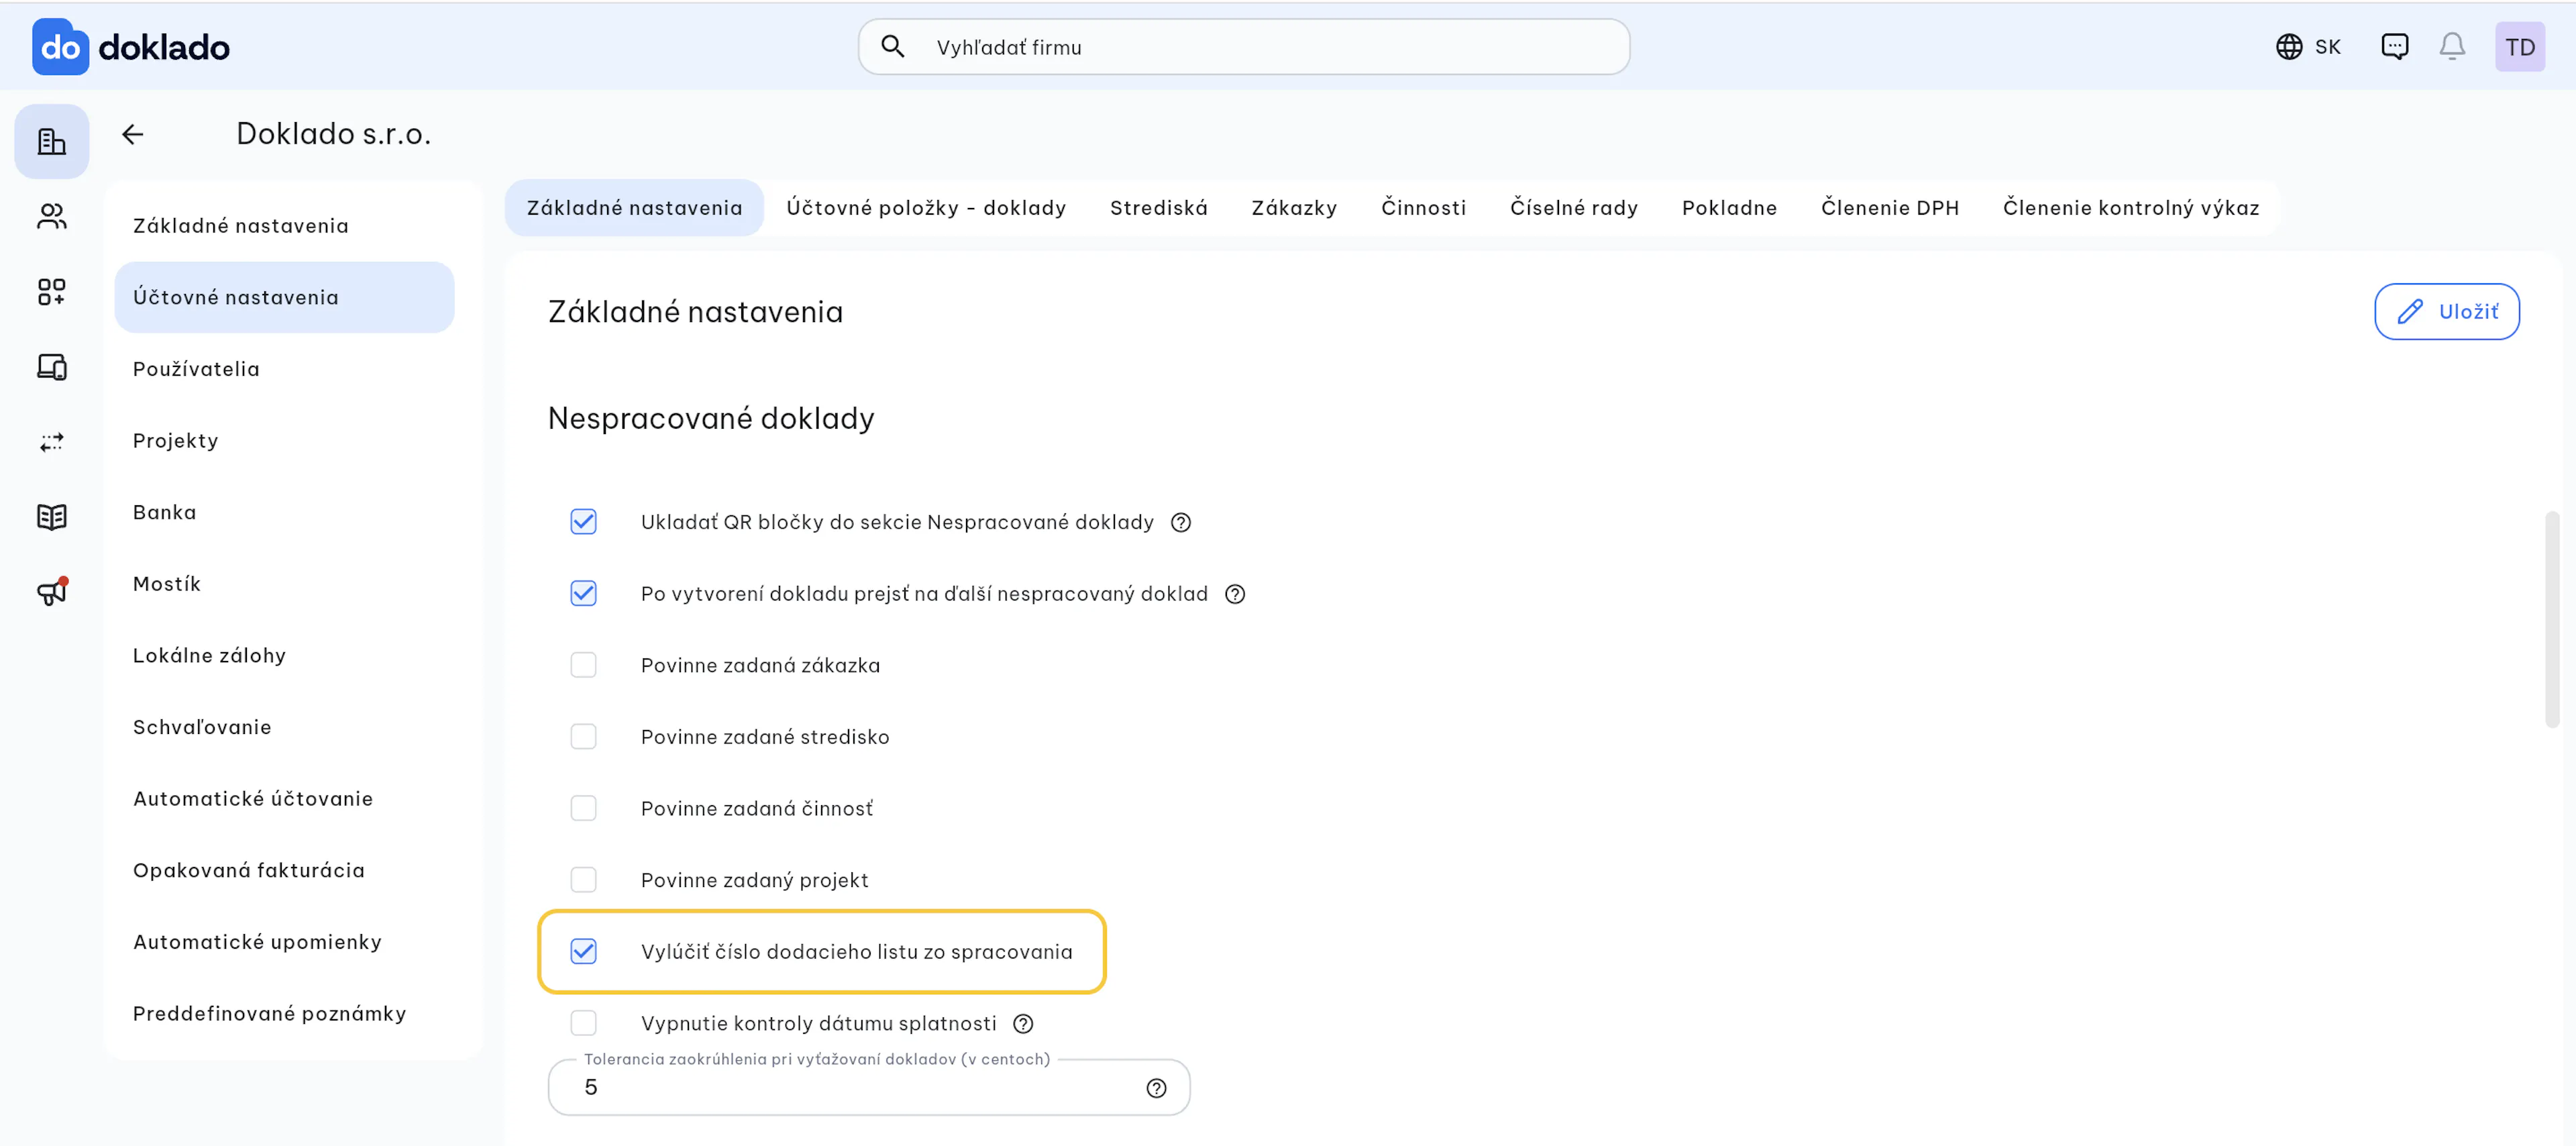Screen dimensions: 2576x1146
Task: Open Lokálne zálohy in side menu
Action: [x=284, y=656]
